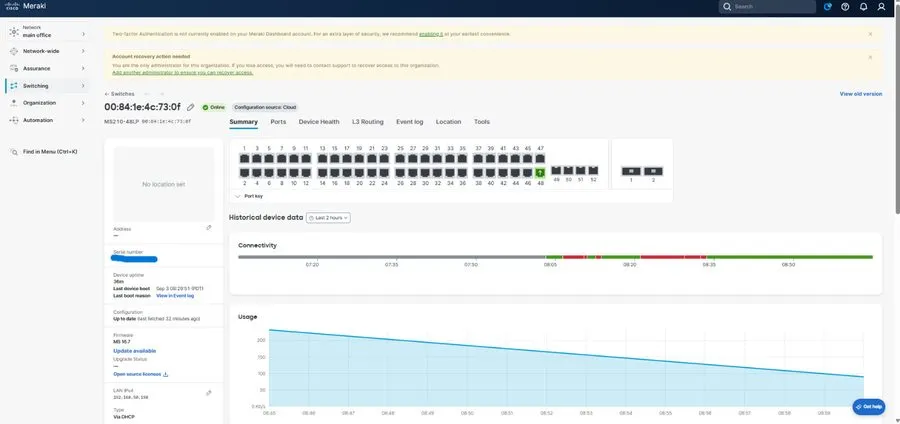
Task: Click the Network-wide sidebar icon
Action: [14, 51]
